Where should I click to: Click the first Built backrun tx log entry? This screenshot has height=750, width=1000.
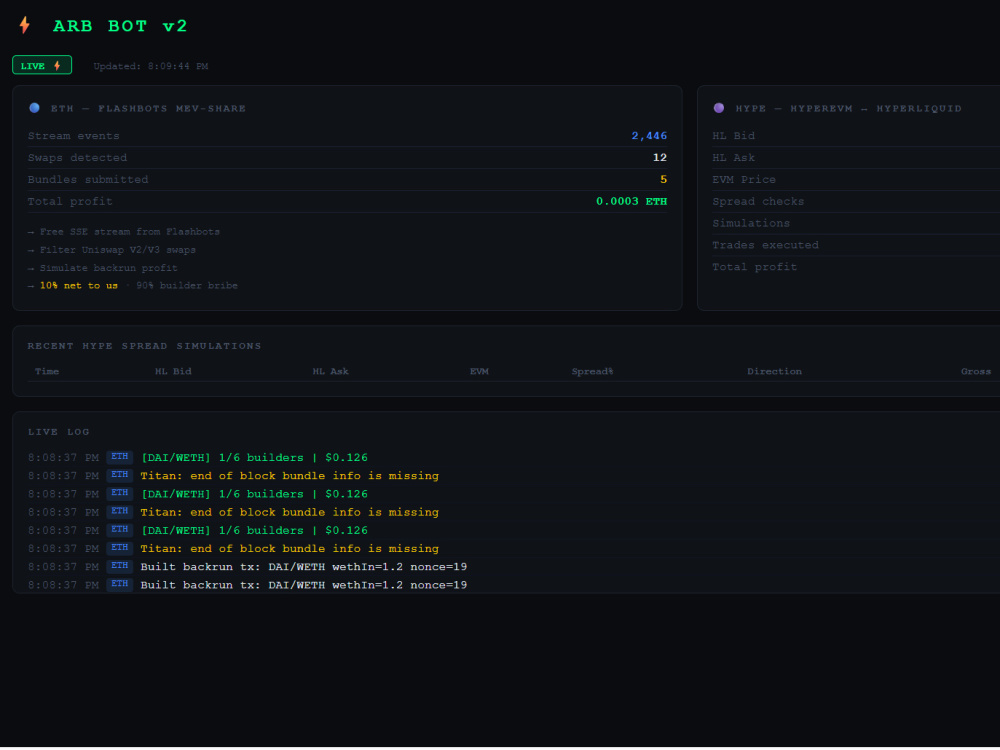click(x=304, y=567)
